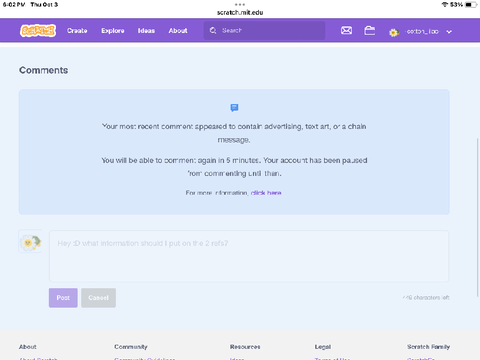Tap the battery indicator in status bar

[x=471, y=5]
